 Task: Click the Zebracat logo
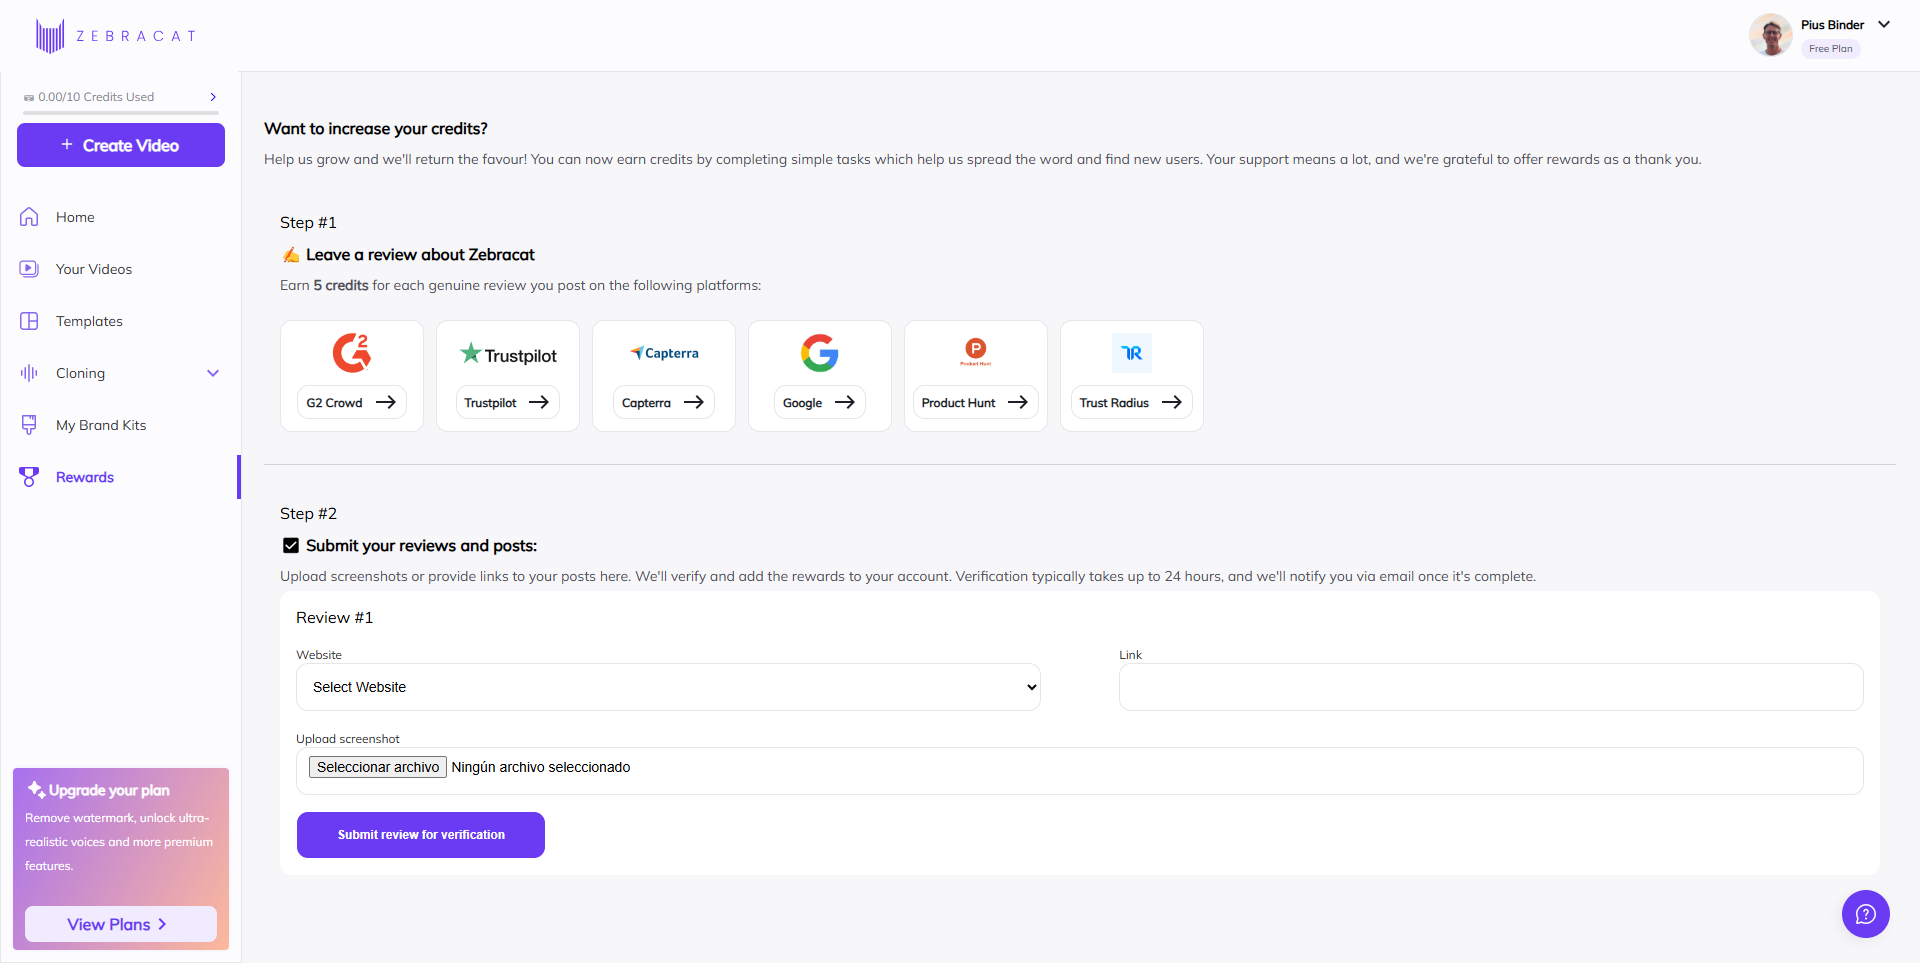point(115,36)
